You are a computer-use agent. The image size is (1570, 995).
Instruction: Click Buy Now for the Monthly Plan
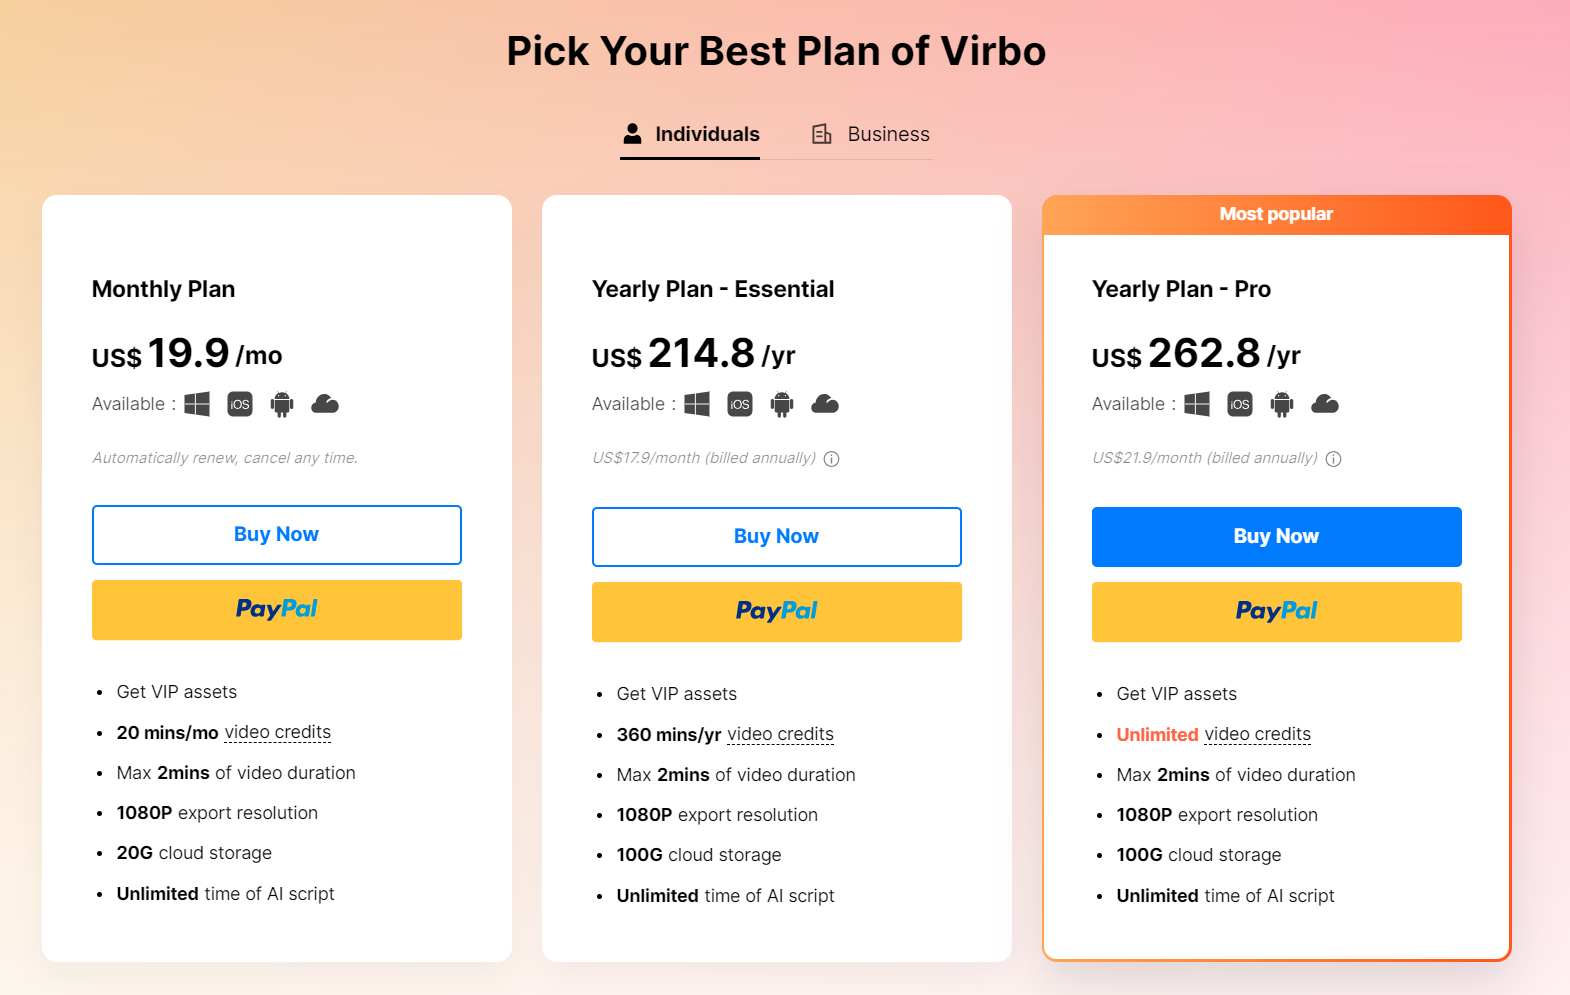coord(276,534)
